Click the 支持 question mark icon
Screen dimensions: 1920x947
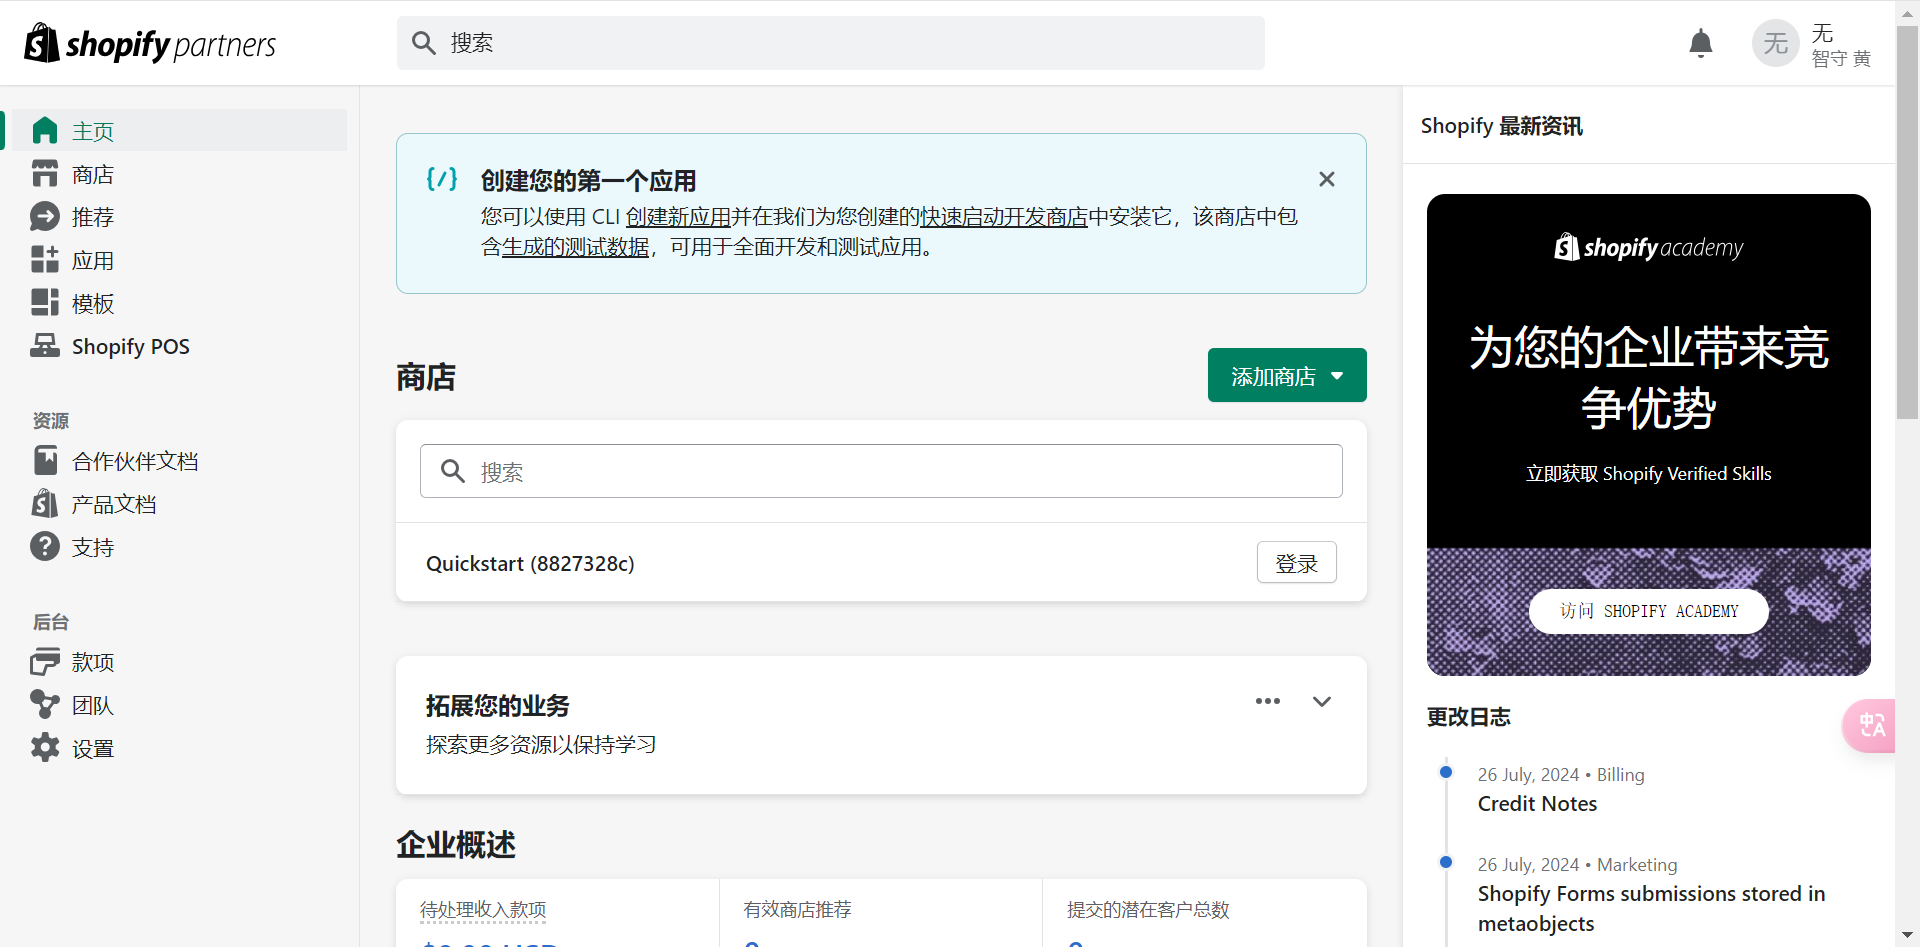(45, 547)
